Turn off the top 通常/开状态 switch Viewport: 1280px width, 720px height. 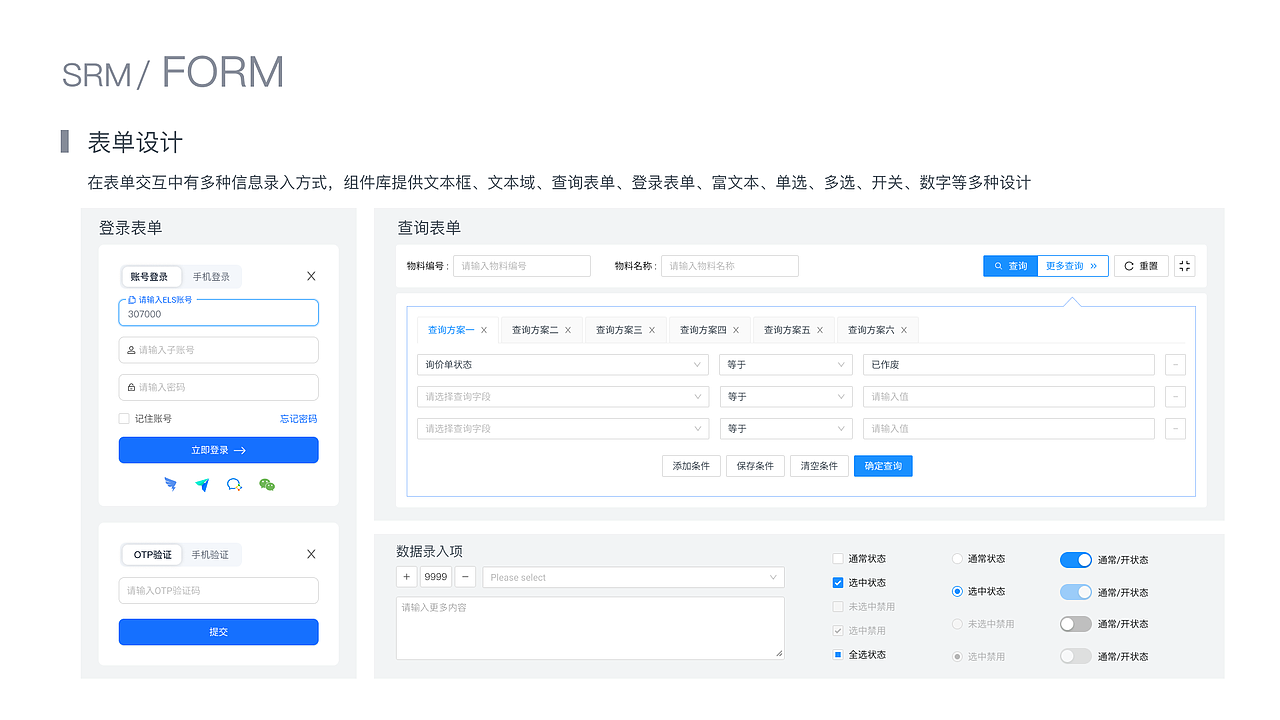point(1076,559)
